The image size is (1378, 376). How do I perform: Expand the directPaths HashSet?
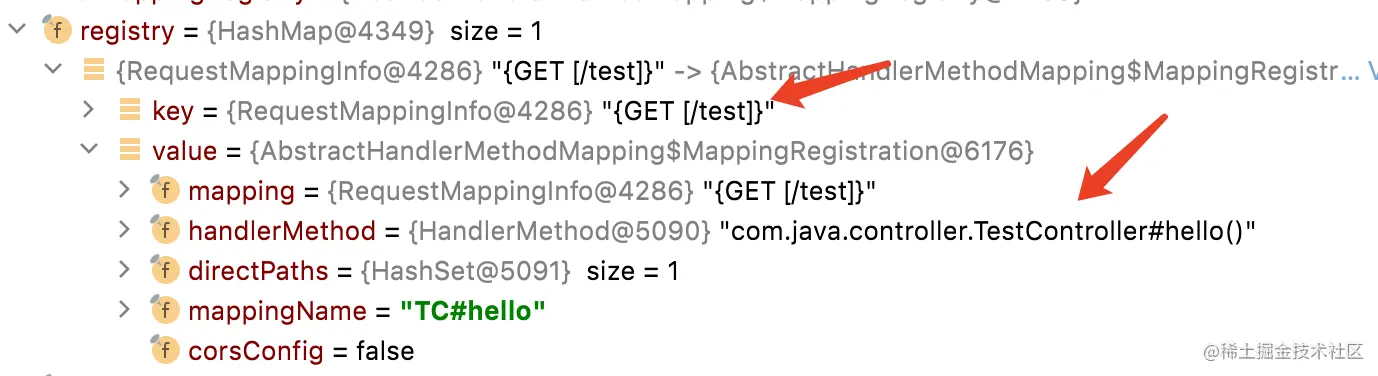tap(124, 269)
